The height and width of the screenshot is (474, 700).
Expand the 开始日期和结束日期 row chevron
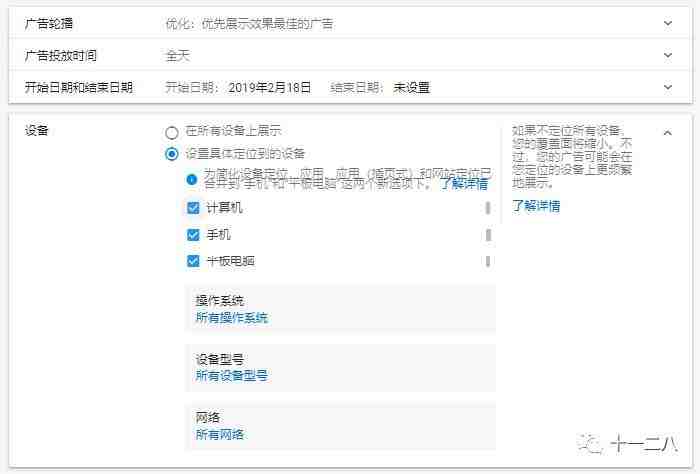[668, 87]
